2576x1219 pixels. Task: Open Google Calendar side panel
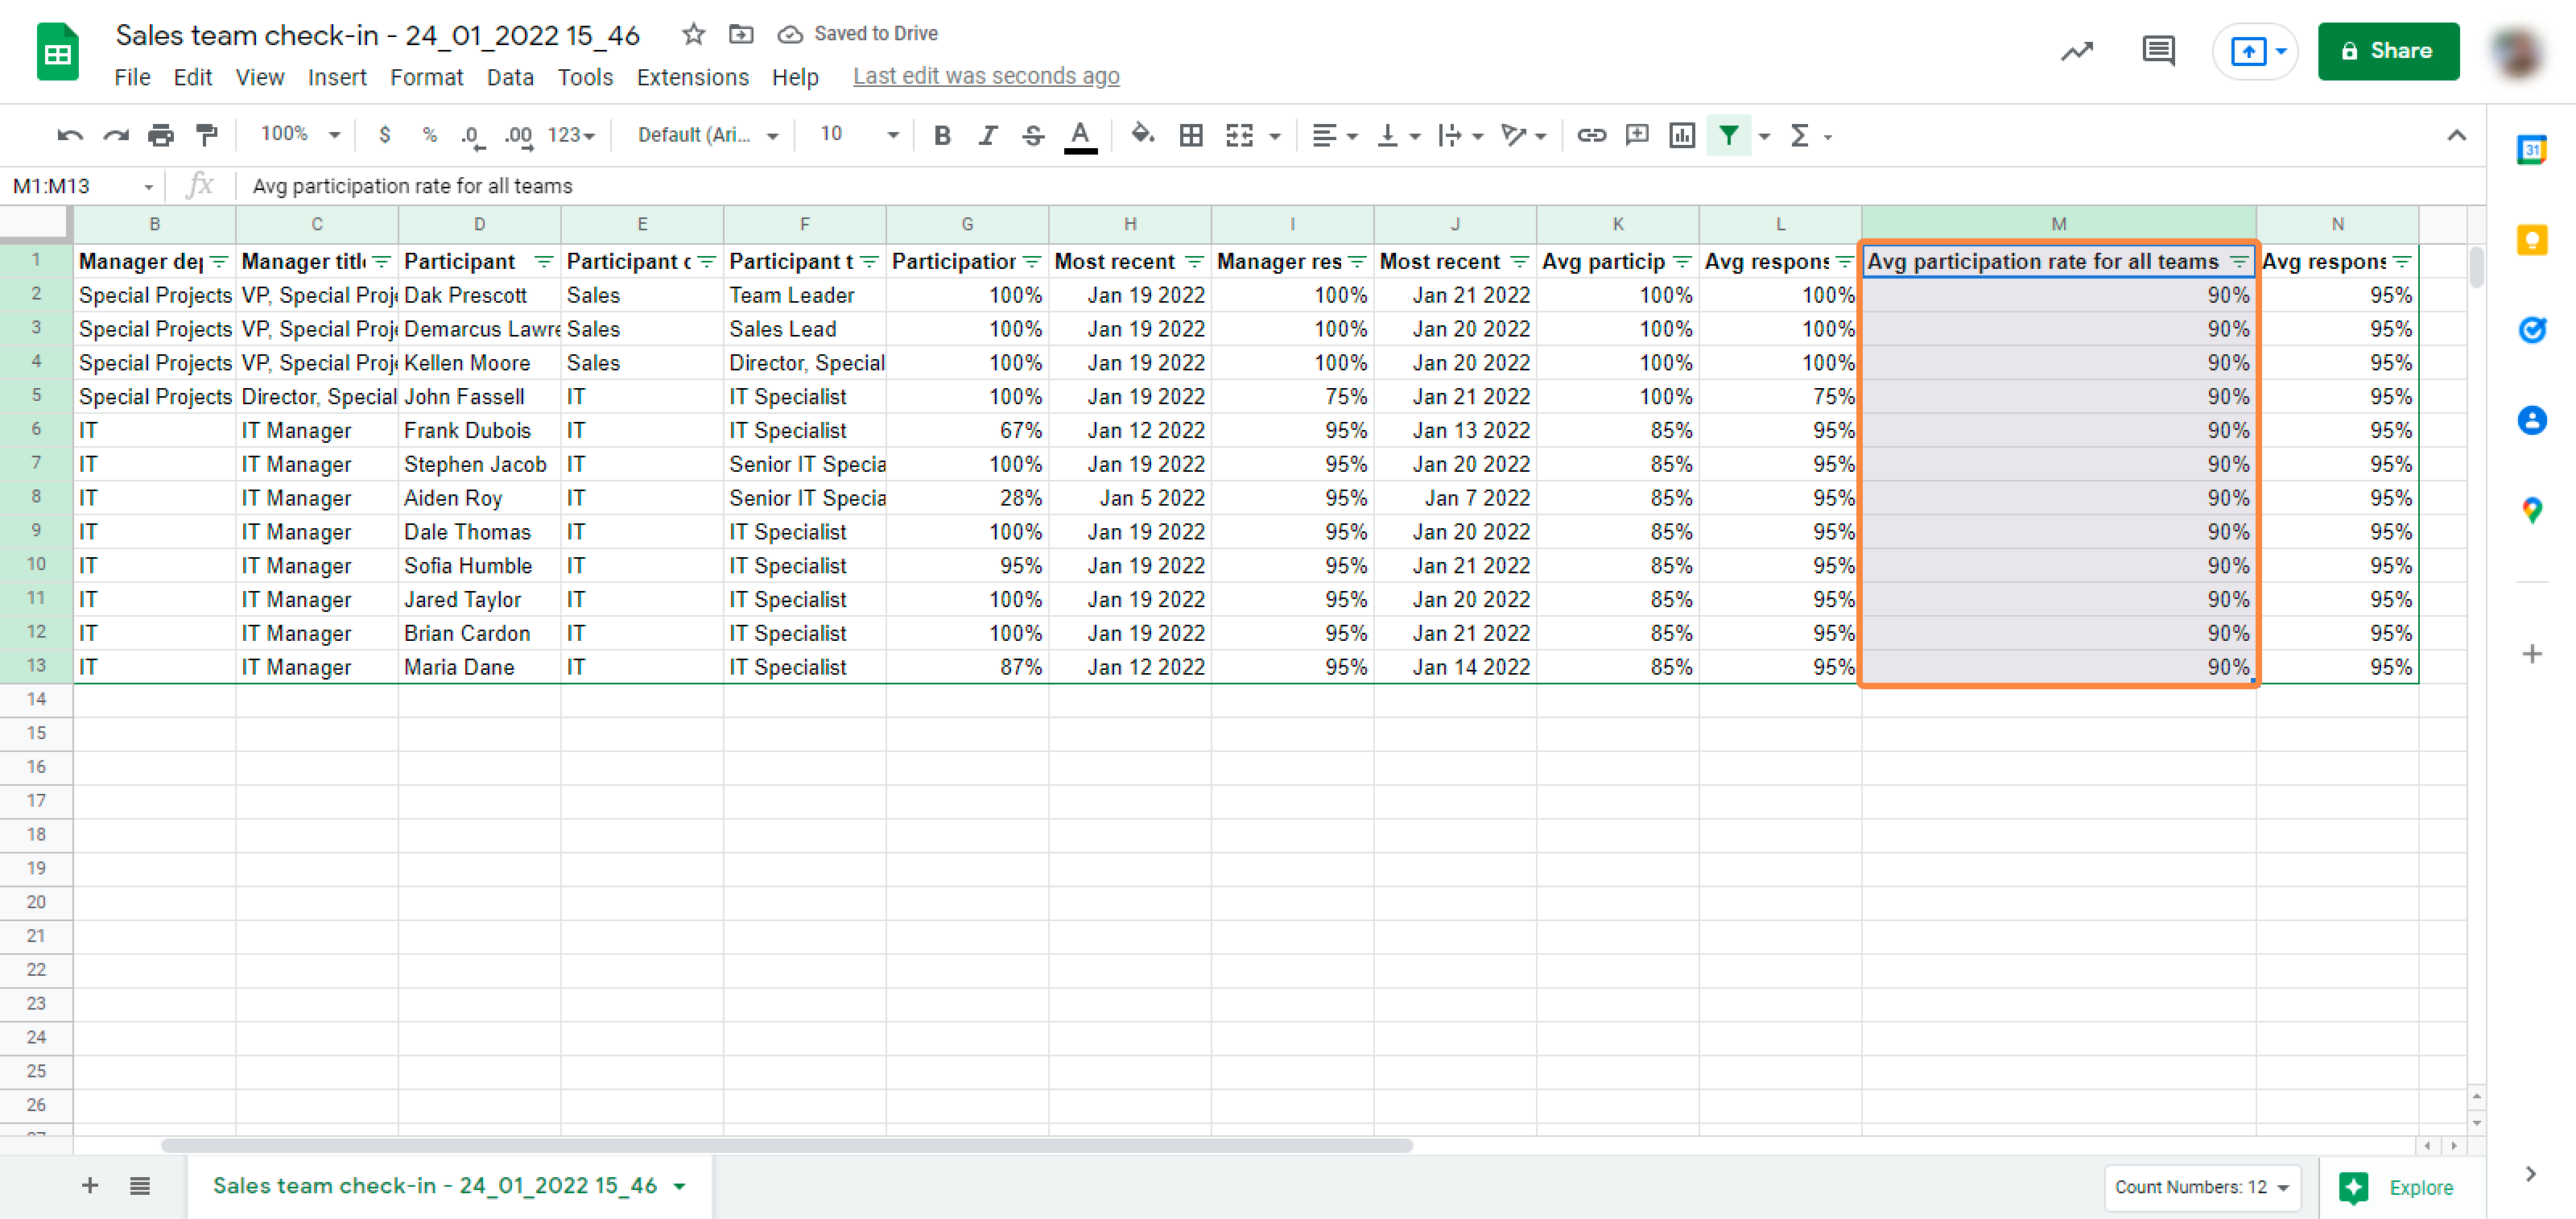2531,150
